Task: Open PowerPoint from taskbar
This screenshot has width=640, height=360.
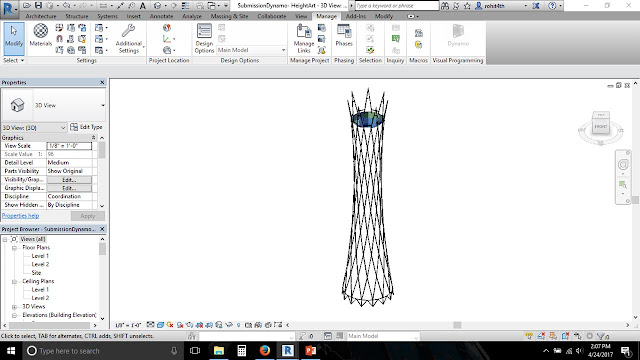Action: tap(311, 351)
